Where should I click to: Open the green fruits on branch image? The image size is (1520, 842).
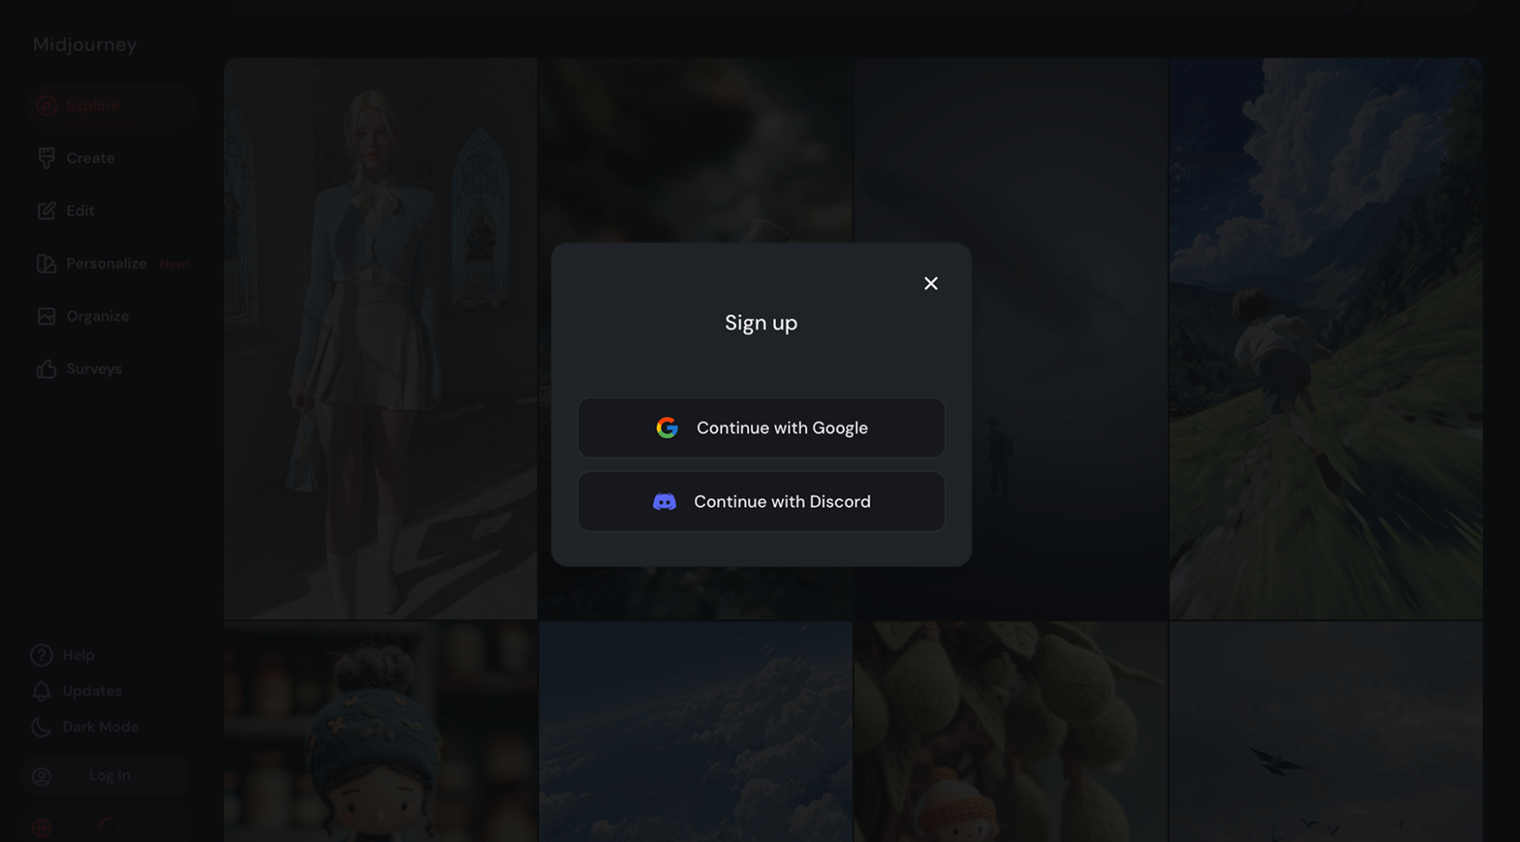[x=1011, y=732]
